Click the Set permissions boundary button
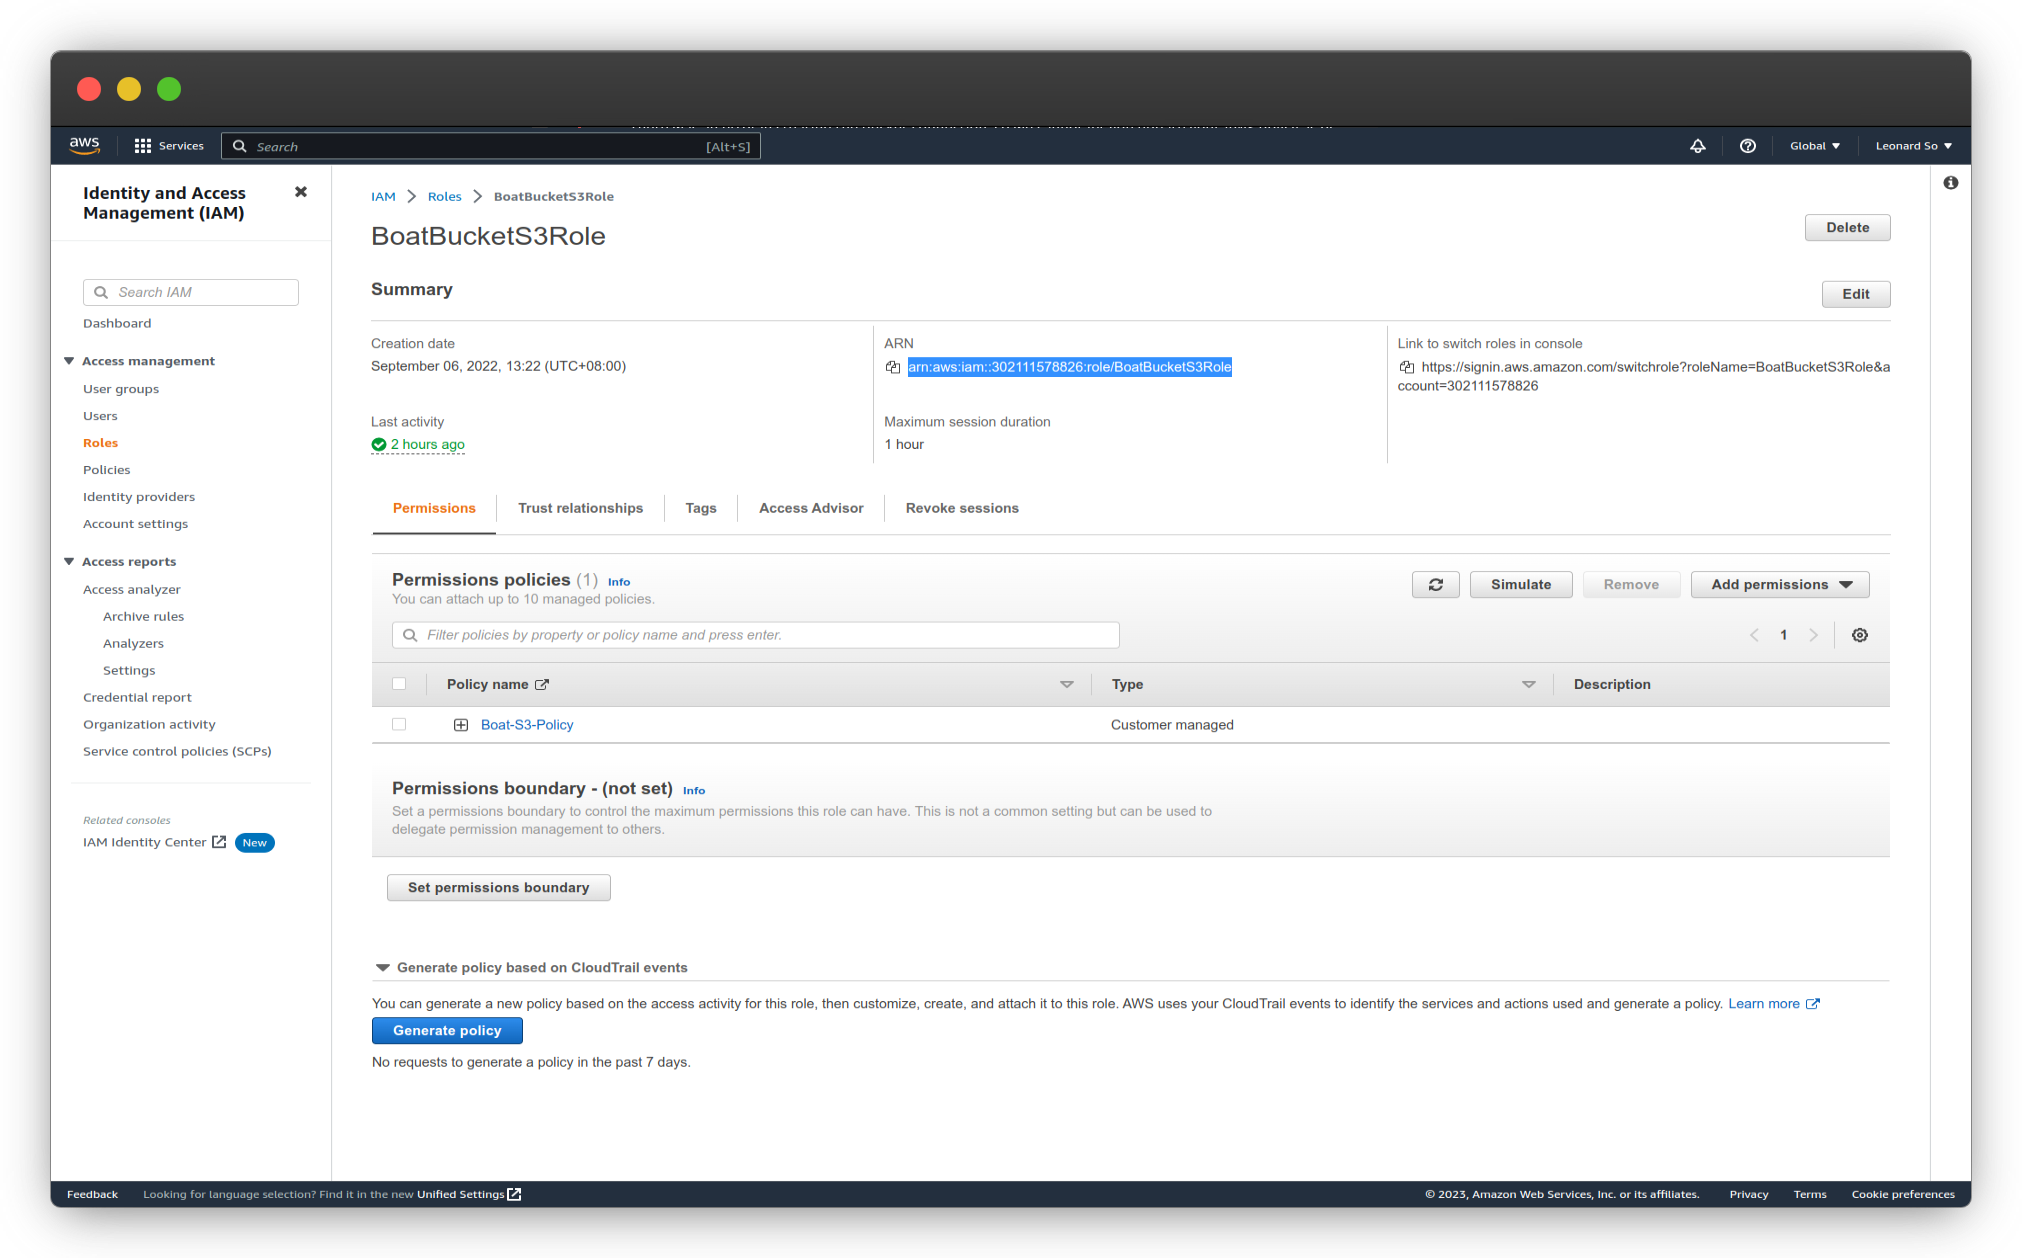Screen dimensions: 2022x1258 [498, 888]
